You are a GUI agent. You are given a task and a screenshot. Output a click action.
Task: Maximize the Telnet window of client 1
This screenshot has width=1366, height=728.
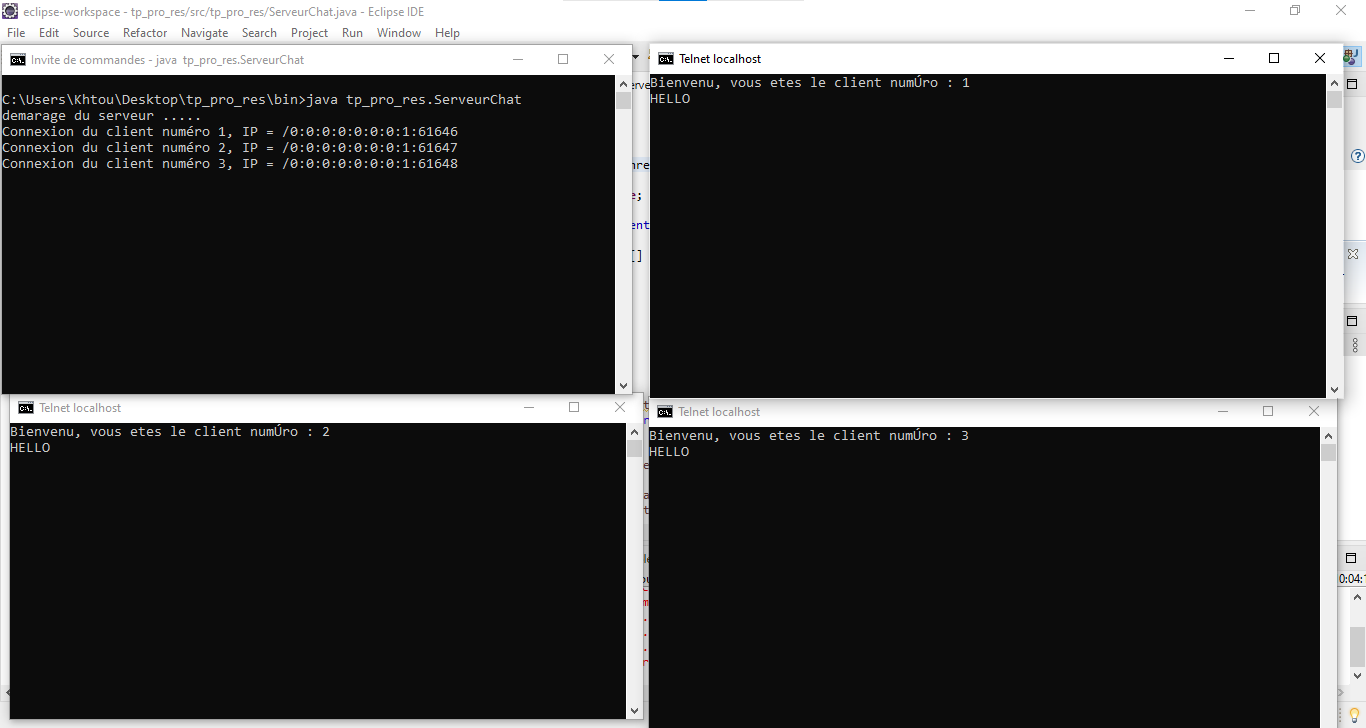click(x=1274, y=58)
